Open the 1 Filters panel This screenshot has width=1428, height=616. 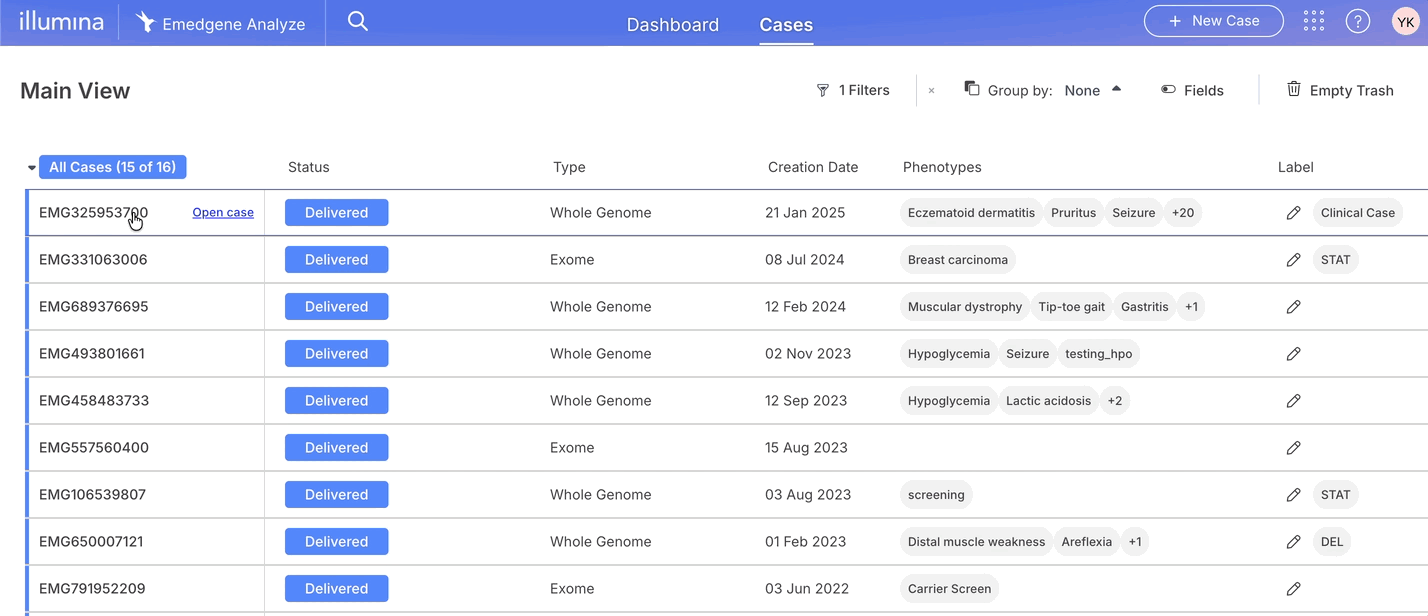tap(853, 90)
